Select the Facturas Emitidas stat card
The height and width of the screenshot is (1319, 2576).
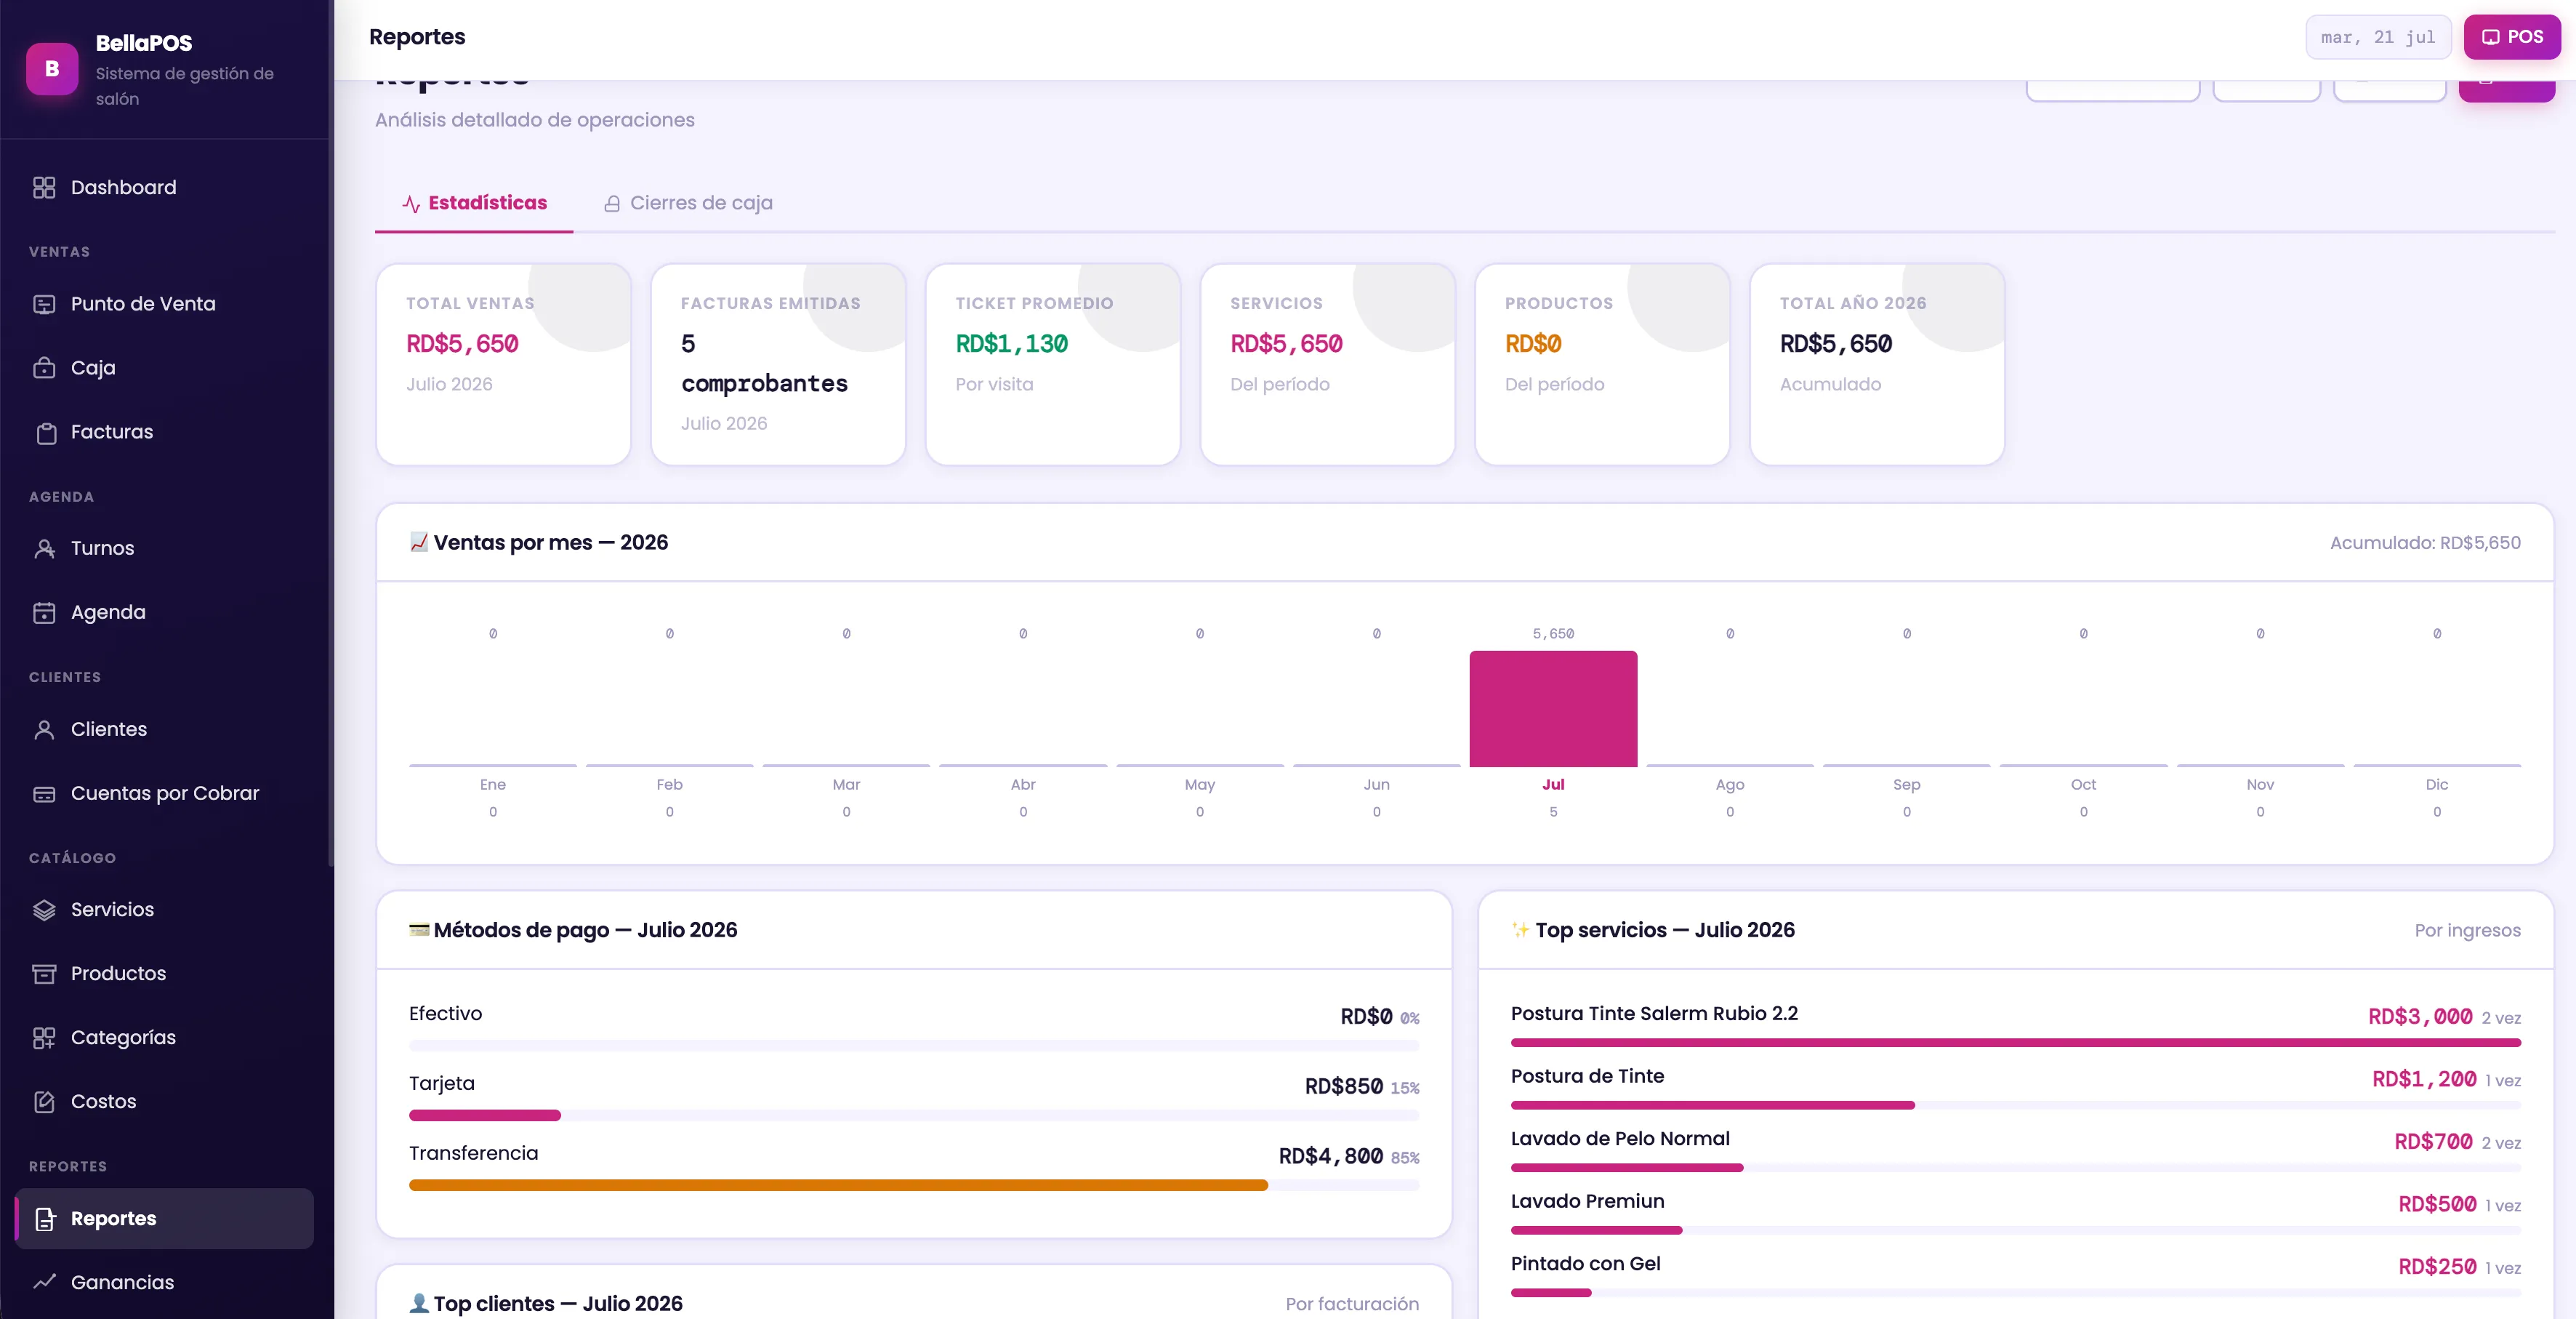coord(778,364)
